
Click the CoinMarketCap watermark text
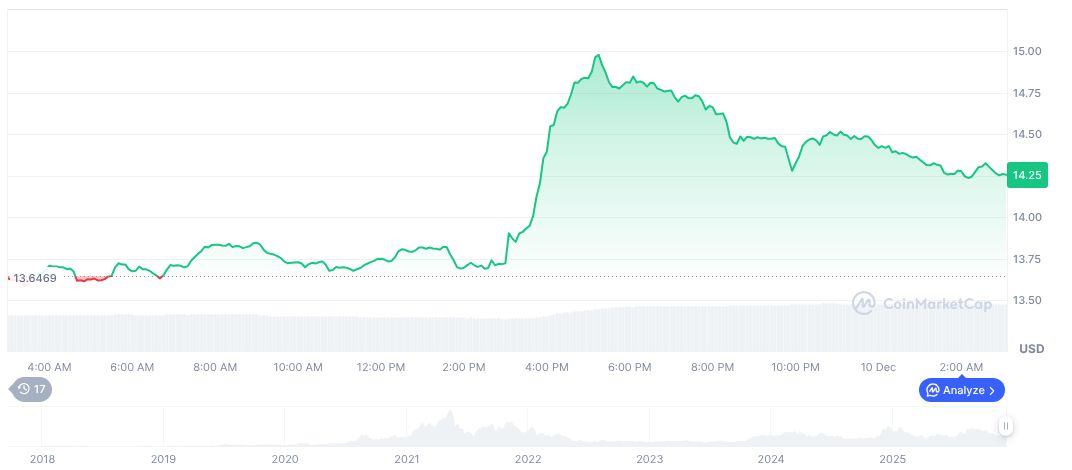tap(935, 303)
